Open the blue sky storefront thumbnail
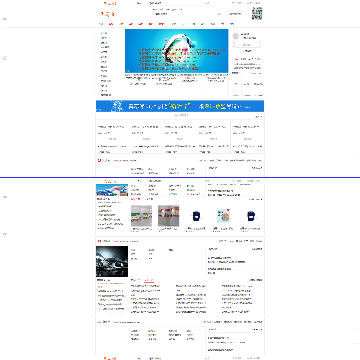Viewport: 360px width, 360px height. pos(112,190)
